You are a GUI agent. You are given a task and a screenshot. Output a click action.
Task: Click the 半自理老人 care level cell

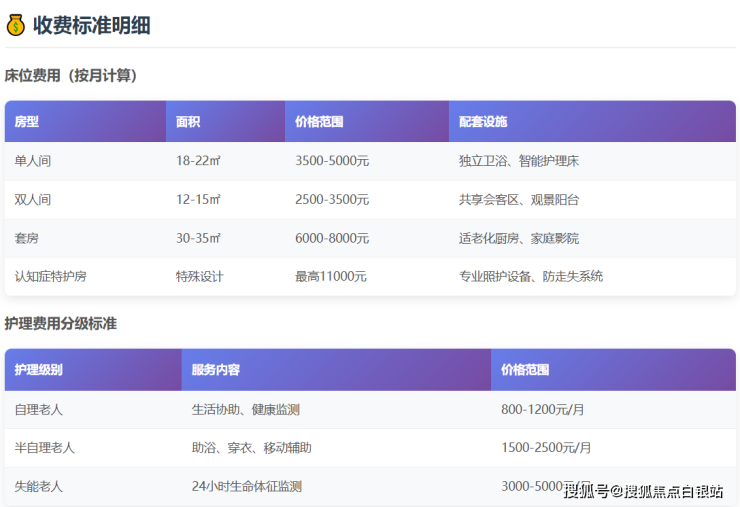pyautogui.click(x=45, y=448)
